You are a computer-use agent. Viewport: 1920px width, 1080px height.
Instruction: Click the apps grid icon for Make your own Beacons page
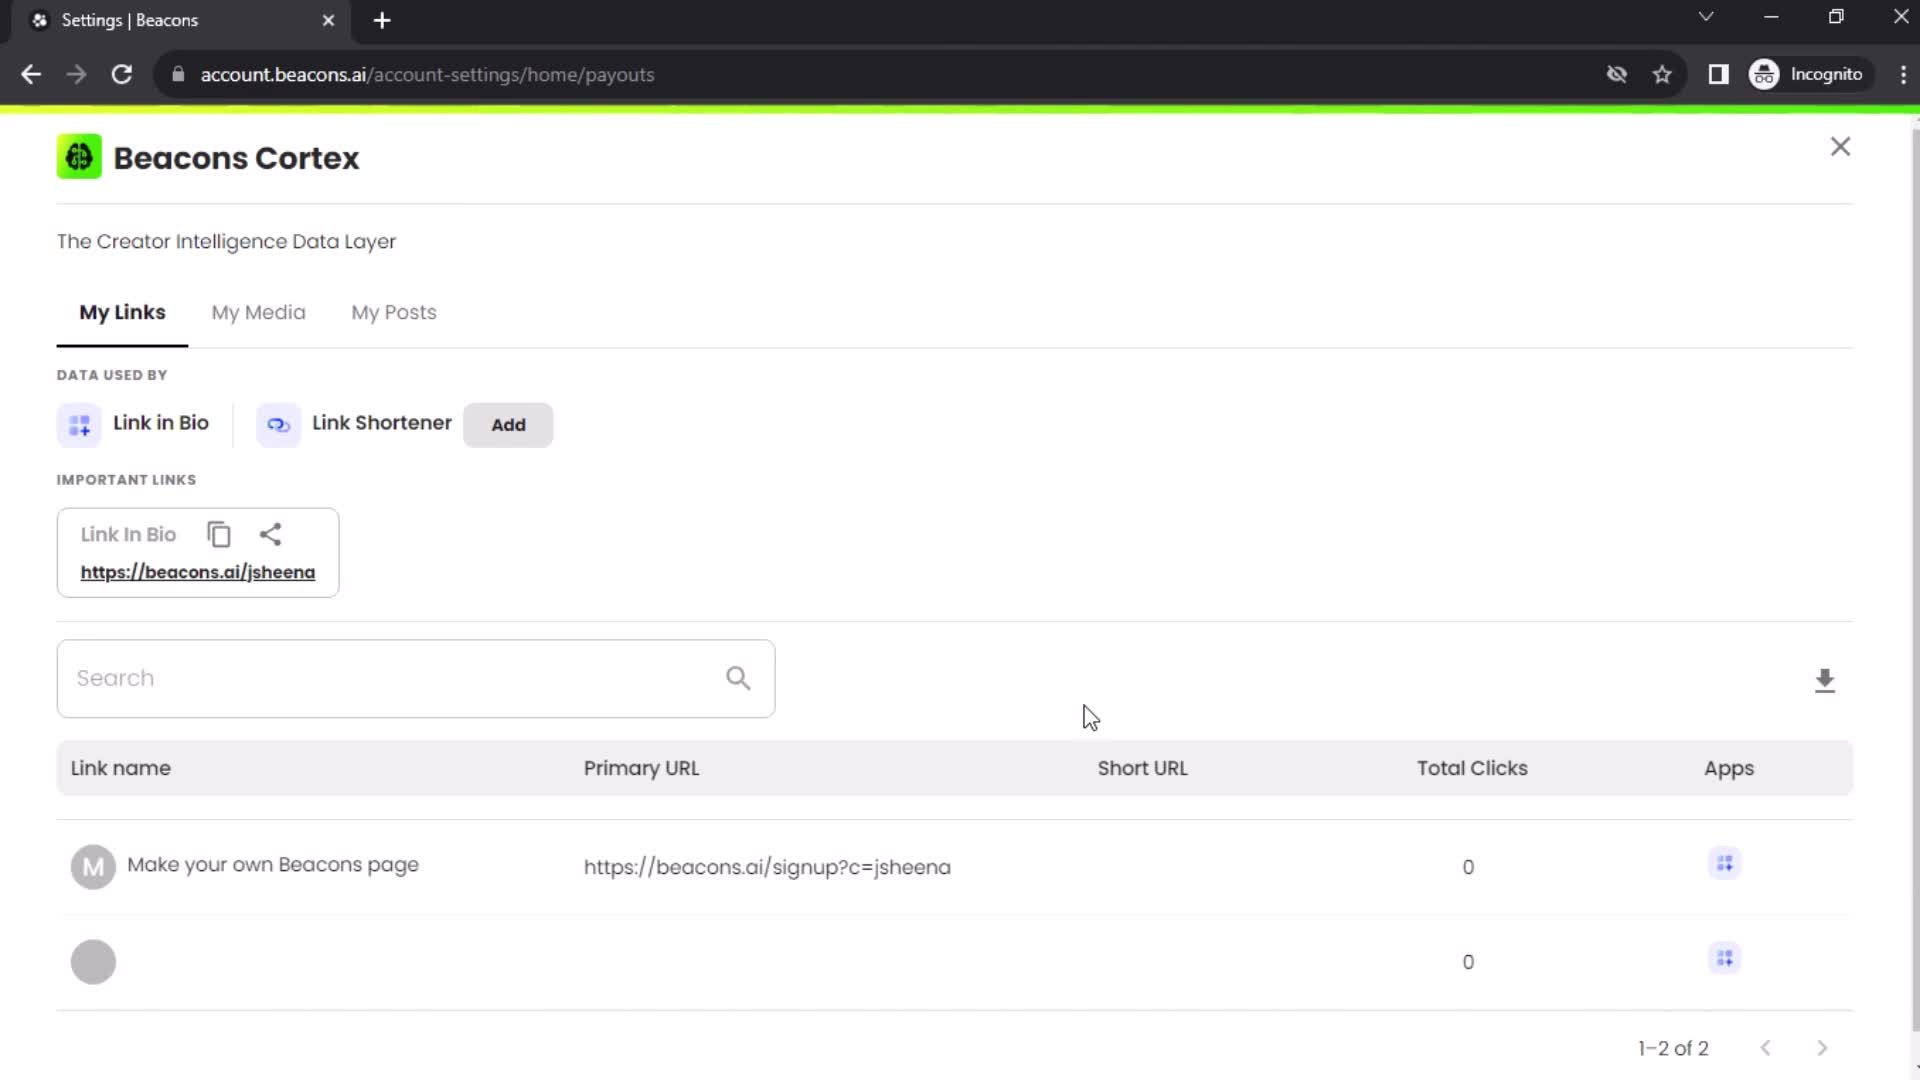1726,864
